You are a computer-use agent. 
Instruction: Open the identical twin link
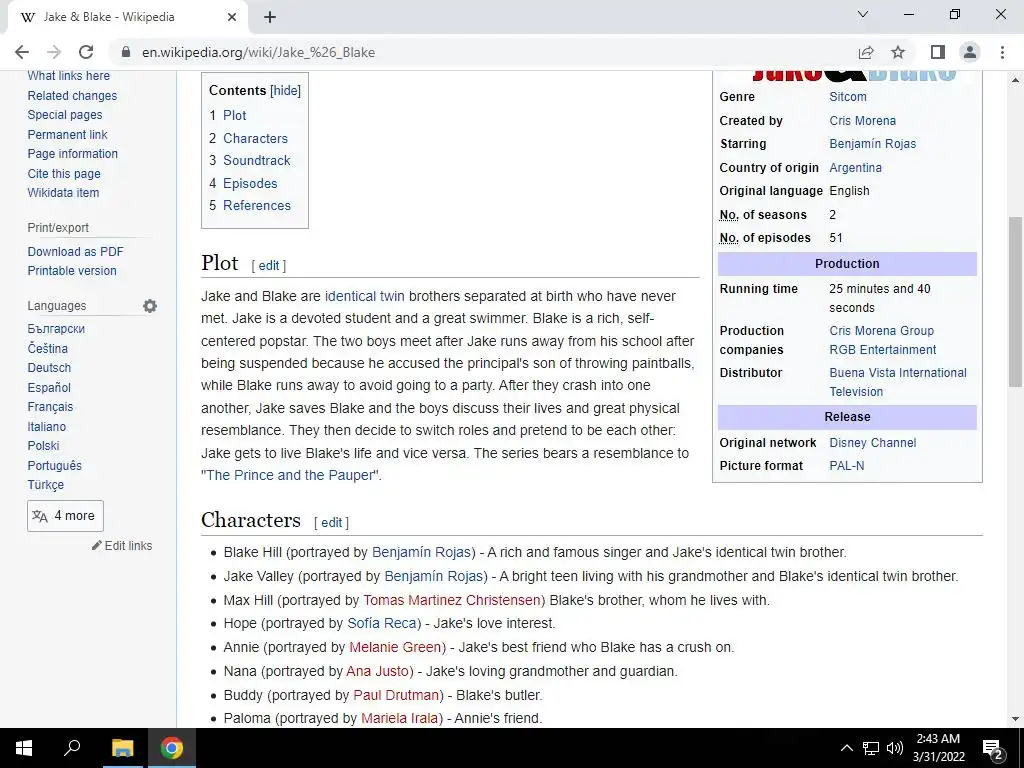[364, 296]
